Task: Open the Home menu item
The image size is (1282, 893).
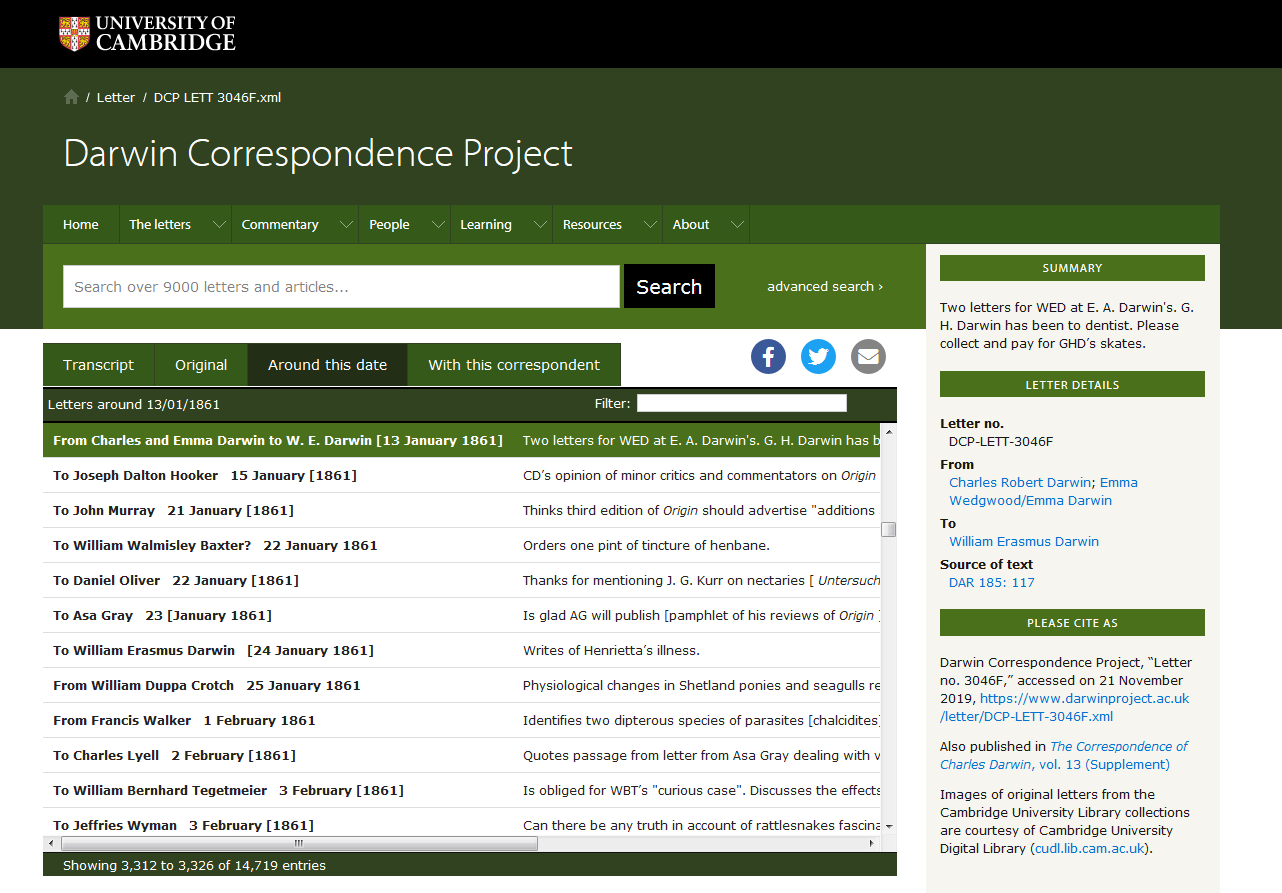Action: [x=81, y=225]
